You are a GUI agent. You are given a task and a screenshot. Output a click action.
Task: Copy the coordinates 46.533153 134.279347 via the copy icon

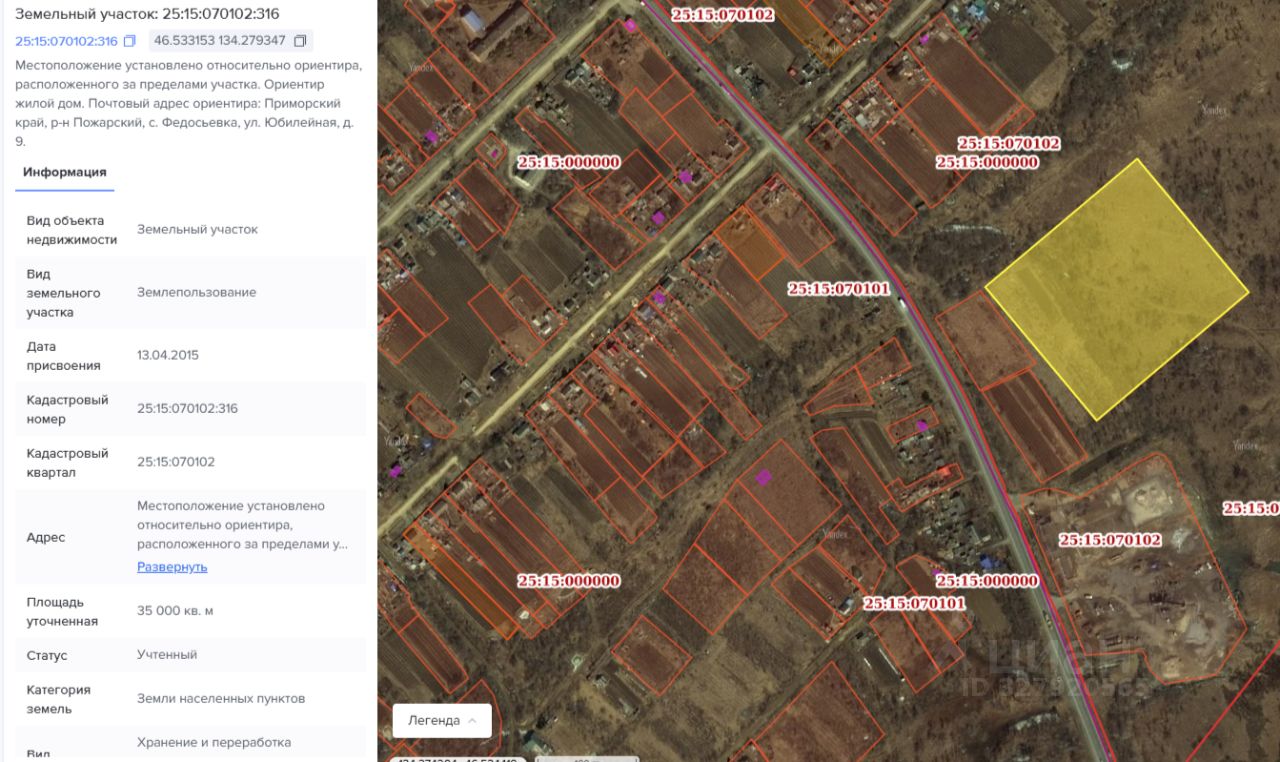[x=300, y=41]
